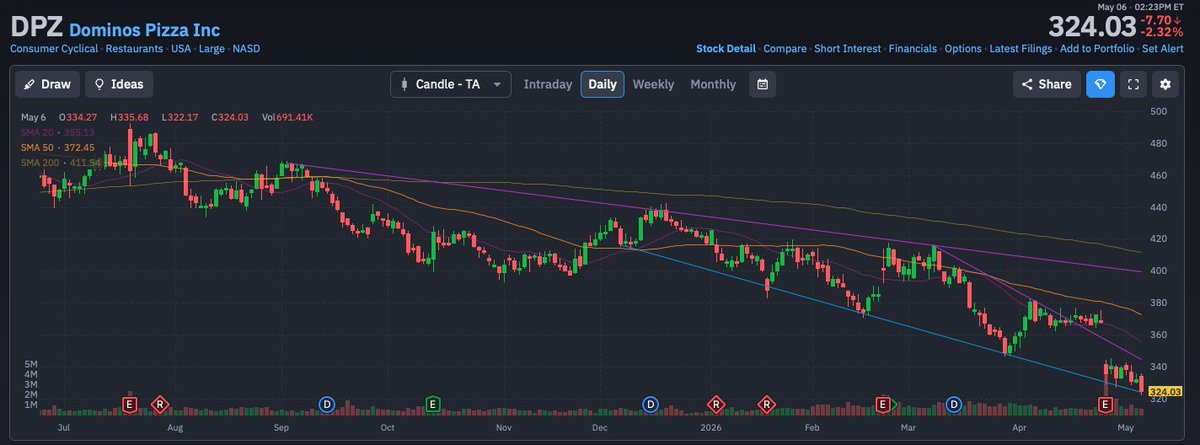The width and height of the screenshot is (1200, 445).
Task: Open the Draw tools
Action: tap(47, 85)
